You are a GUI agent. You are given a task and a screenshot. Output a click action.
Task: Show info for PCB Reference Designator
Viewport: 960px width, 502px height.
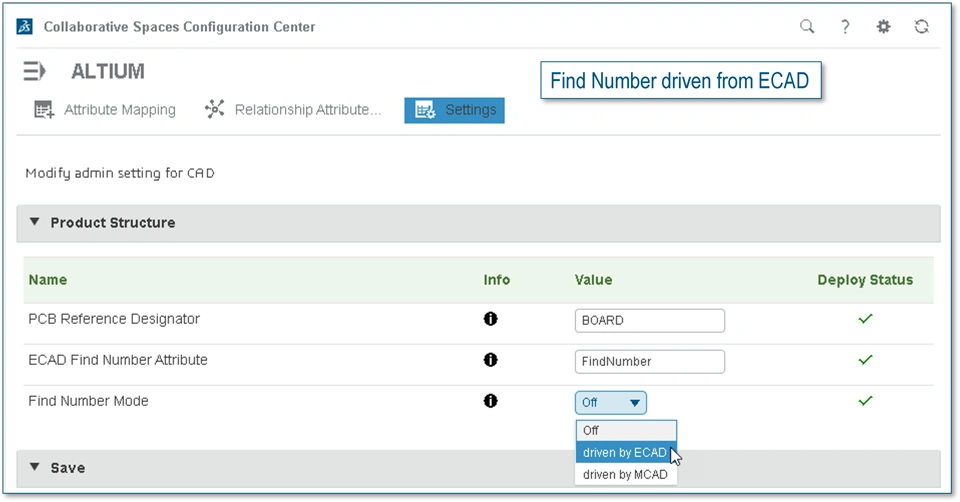(490, 319)
